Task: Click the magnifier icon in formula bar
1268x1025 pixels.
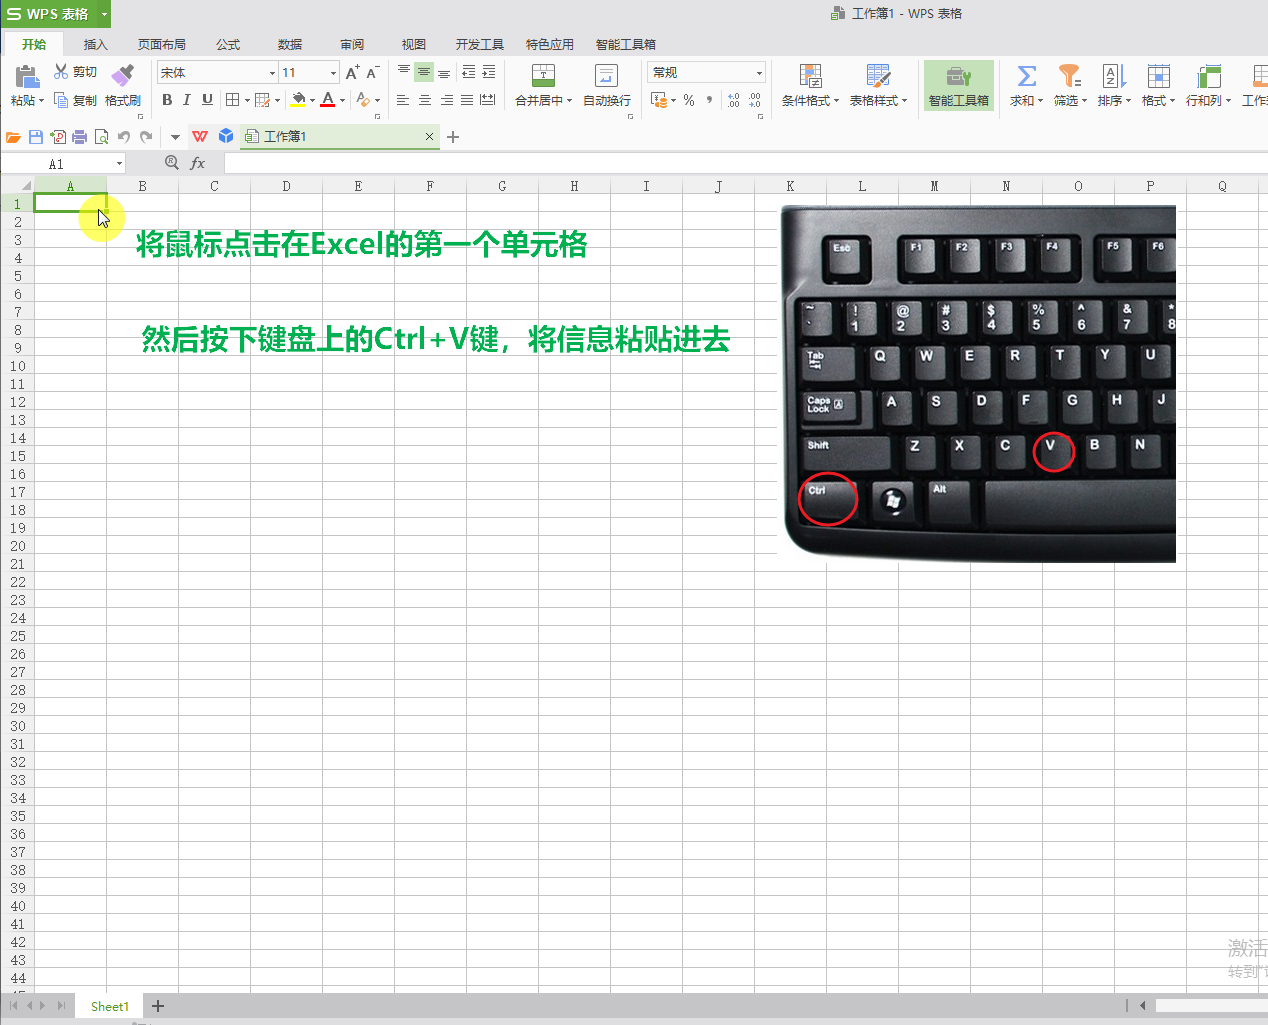Action: (x=172, y=163)
